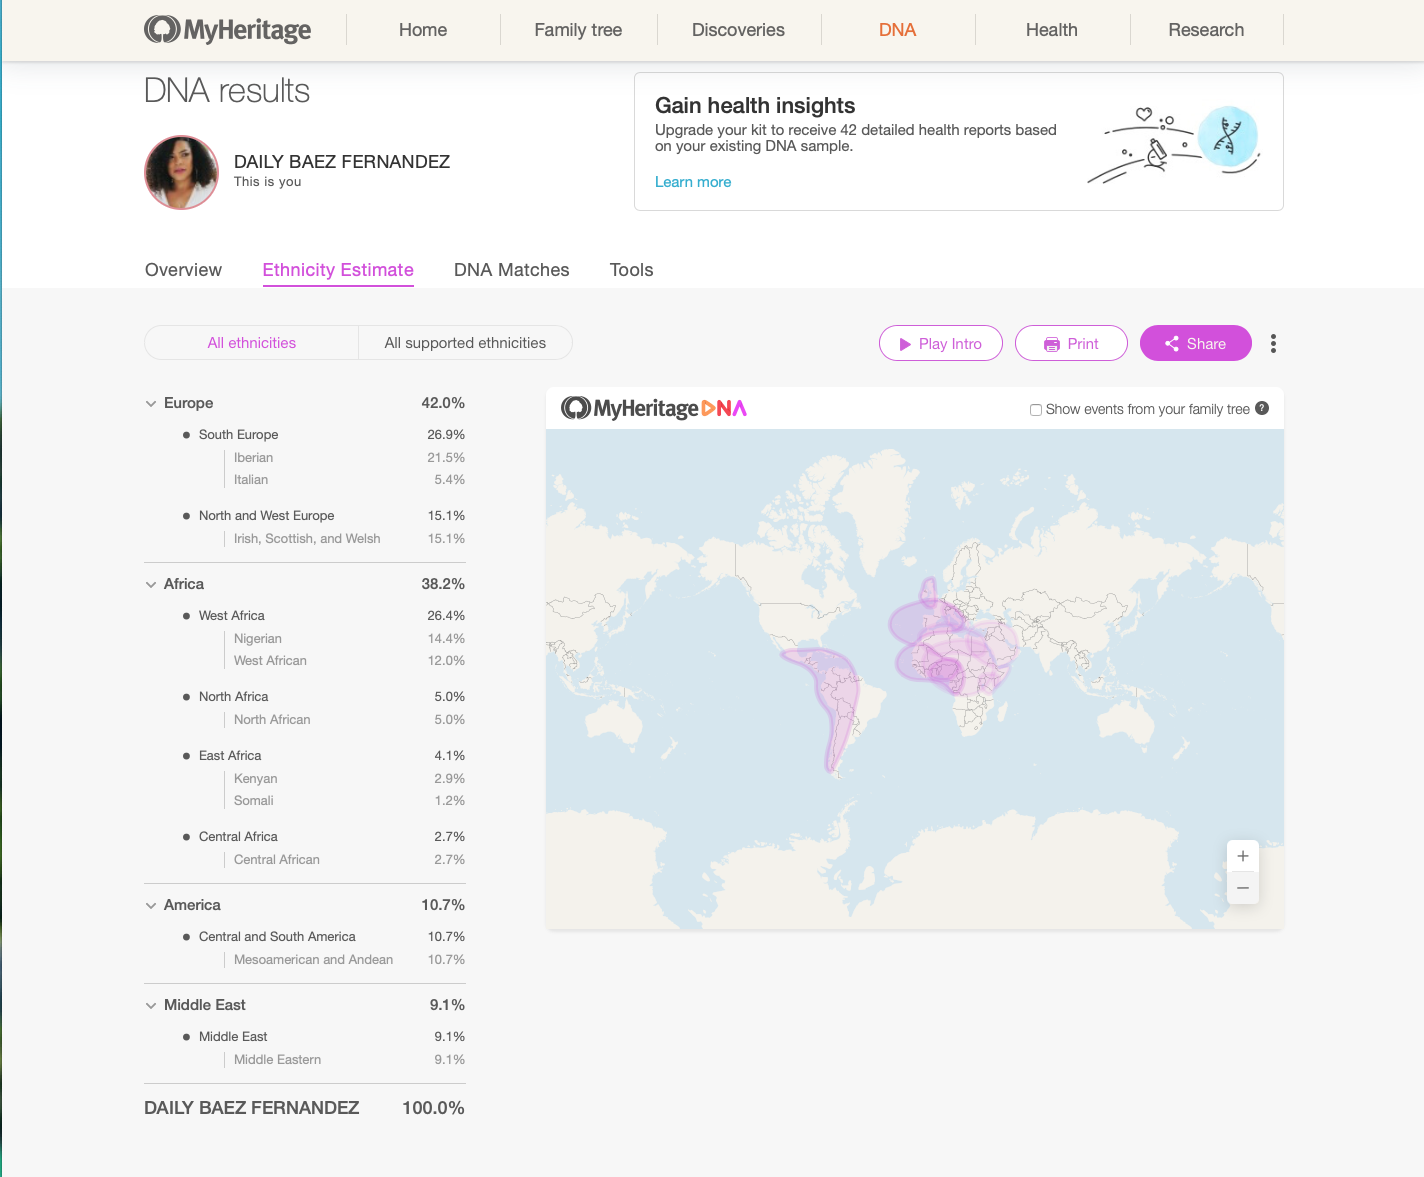The image size is (1424, 1177).
Task: Switch to All supported ethnicities
Action: click(465, 343)
